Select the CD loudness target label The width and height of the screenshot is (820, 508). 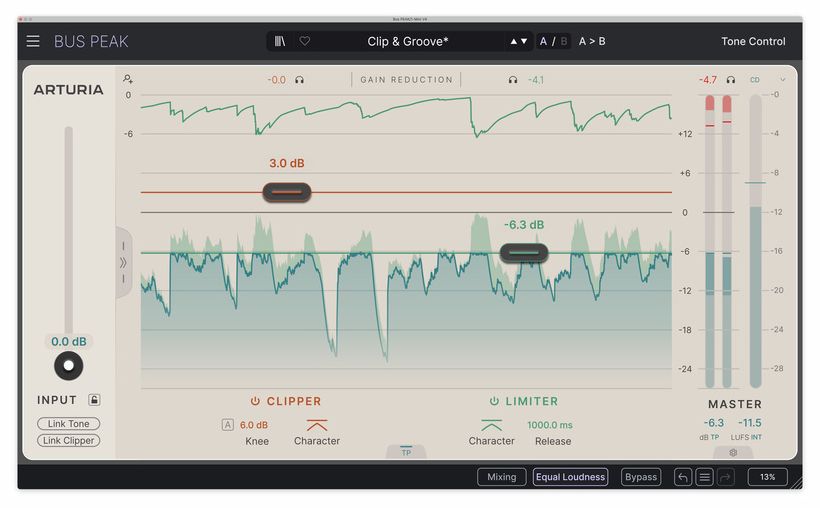pyautogui.click(x=755, y=80)
